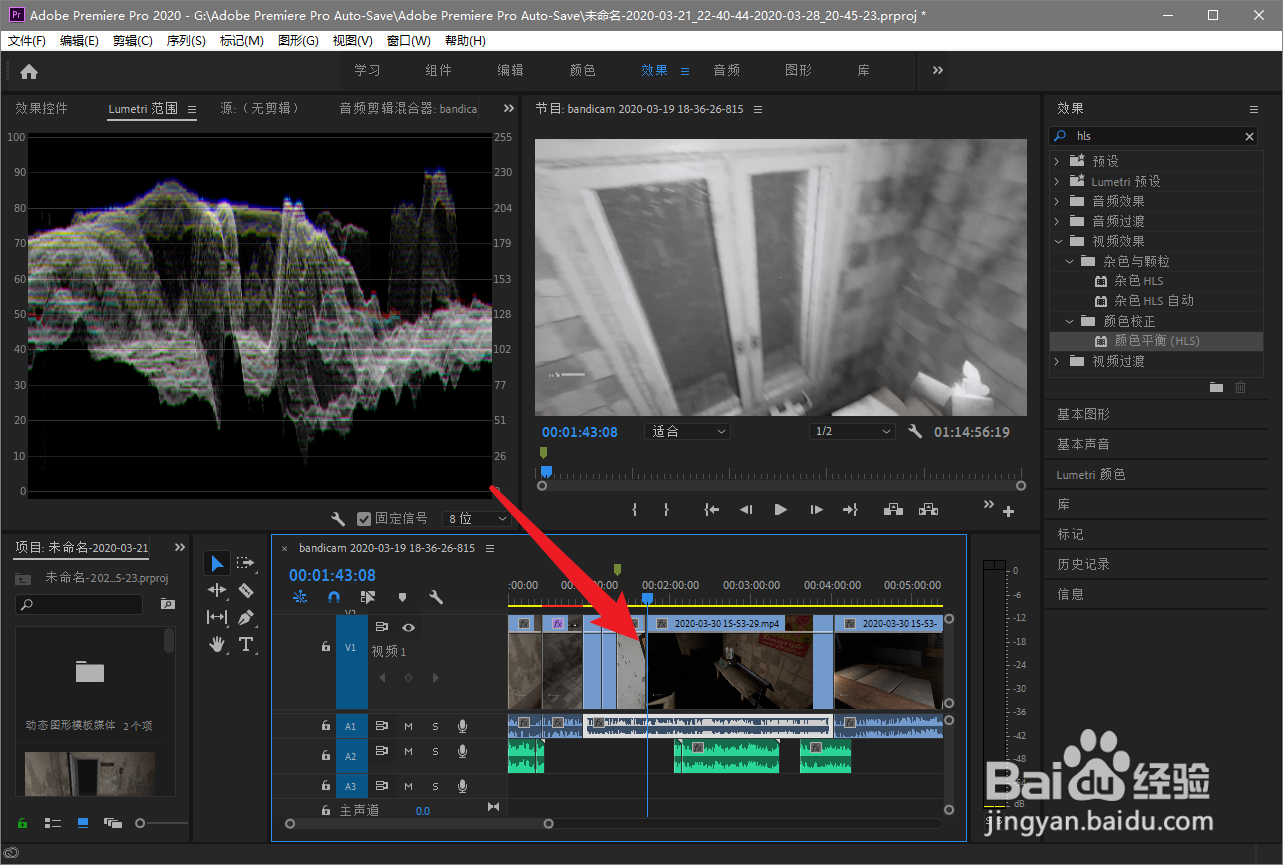The width and height of the screenshot is (1283, 865).
Task: Click the Home icon
Action: pos(29,71)
